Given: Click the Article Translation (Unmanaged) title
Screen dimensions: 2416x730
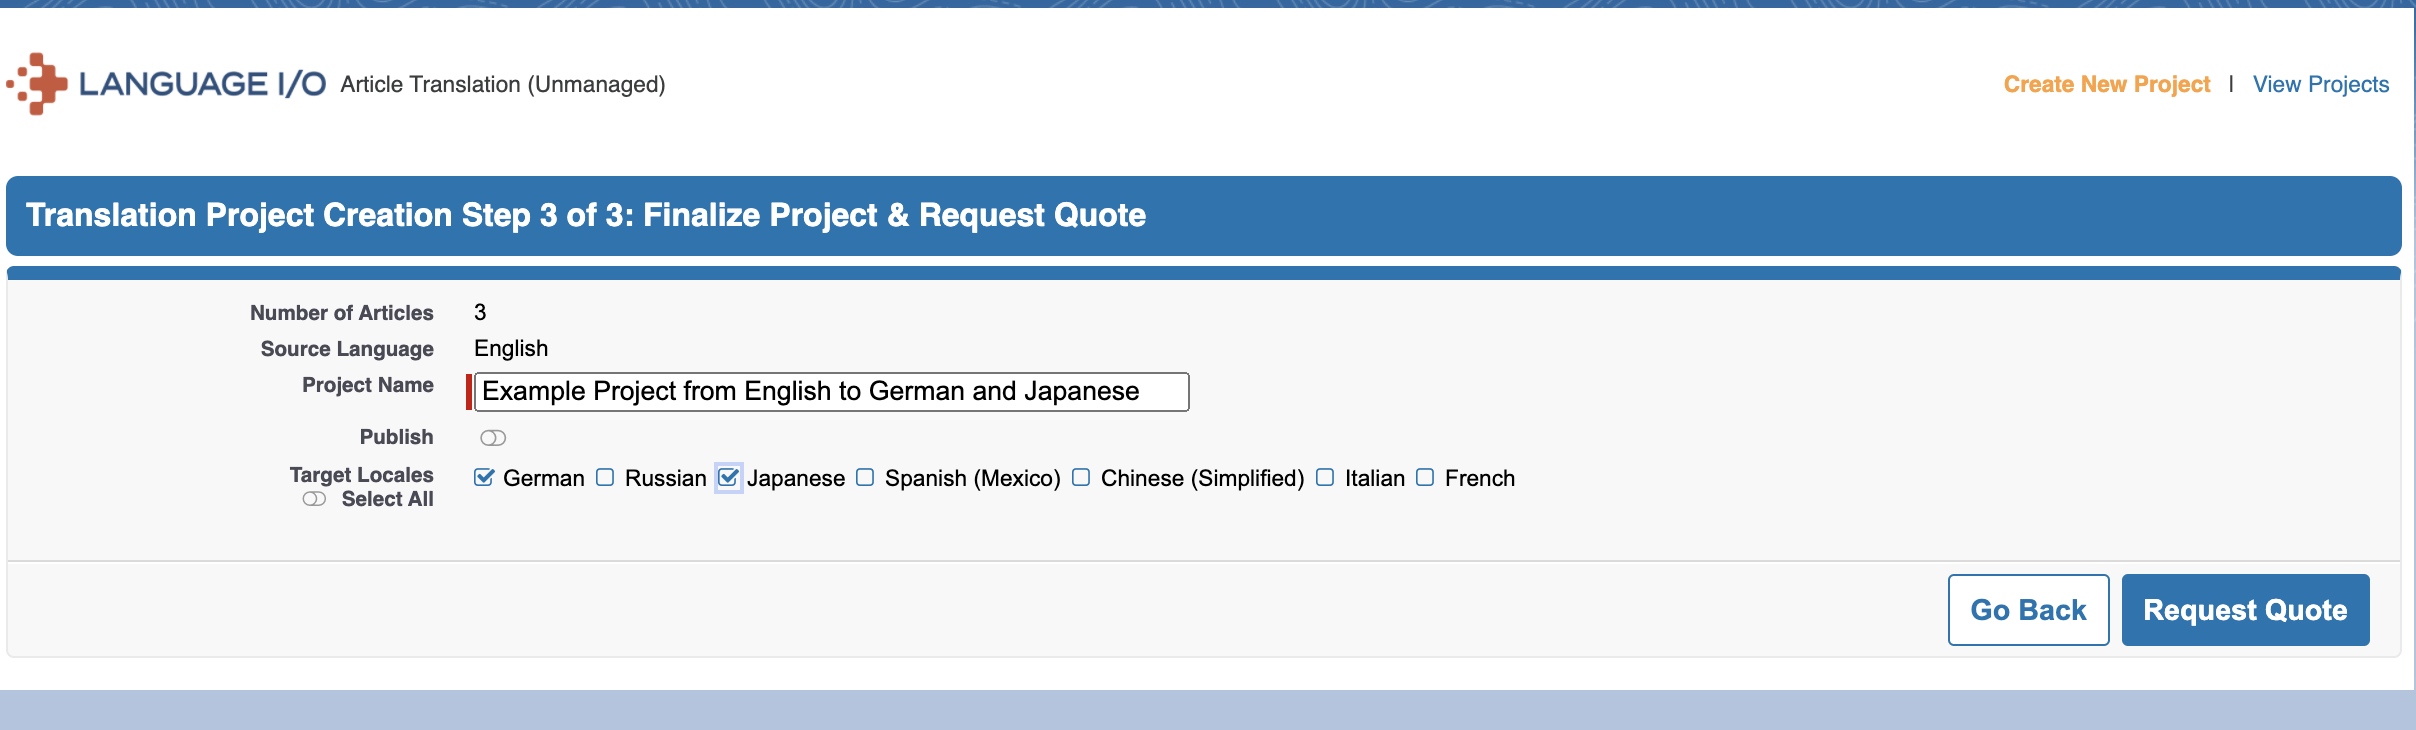Looking at the screenshot, I should 502,84.
